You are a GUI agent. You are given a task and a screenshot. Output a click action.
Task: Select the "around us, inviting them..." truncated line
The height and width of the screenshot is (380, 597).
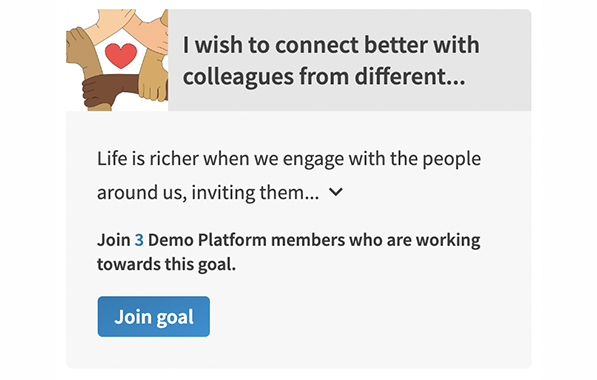click(208, 192)
